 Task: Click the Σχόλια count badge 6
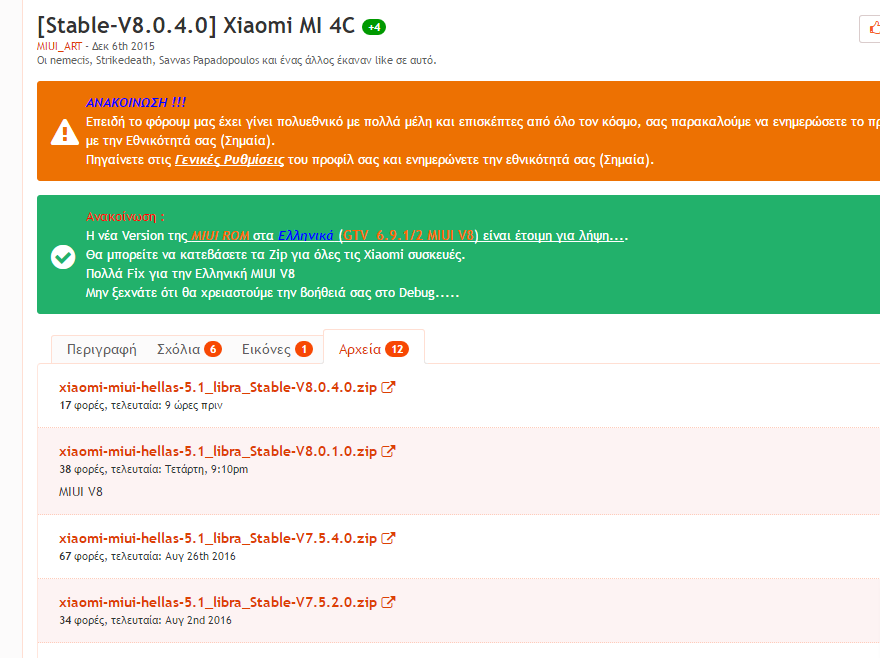[x=213, y=349]
